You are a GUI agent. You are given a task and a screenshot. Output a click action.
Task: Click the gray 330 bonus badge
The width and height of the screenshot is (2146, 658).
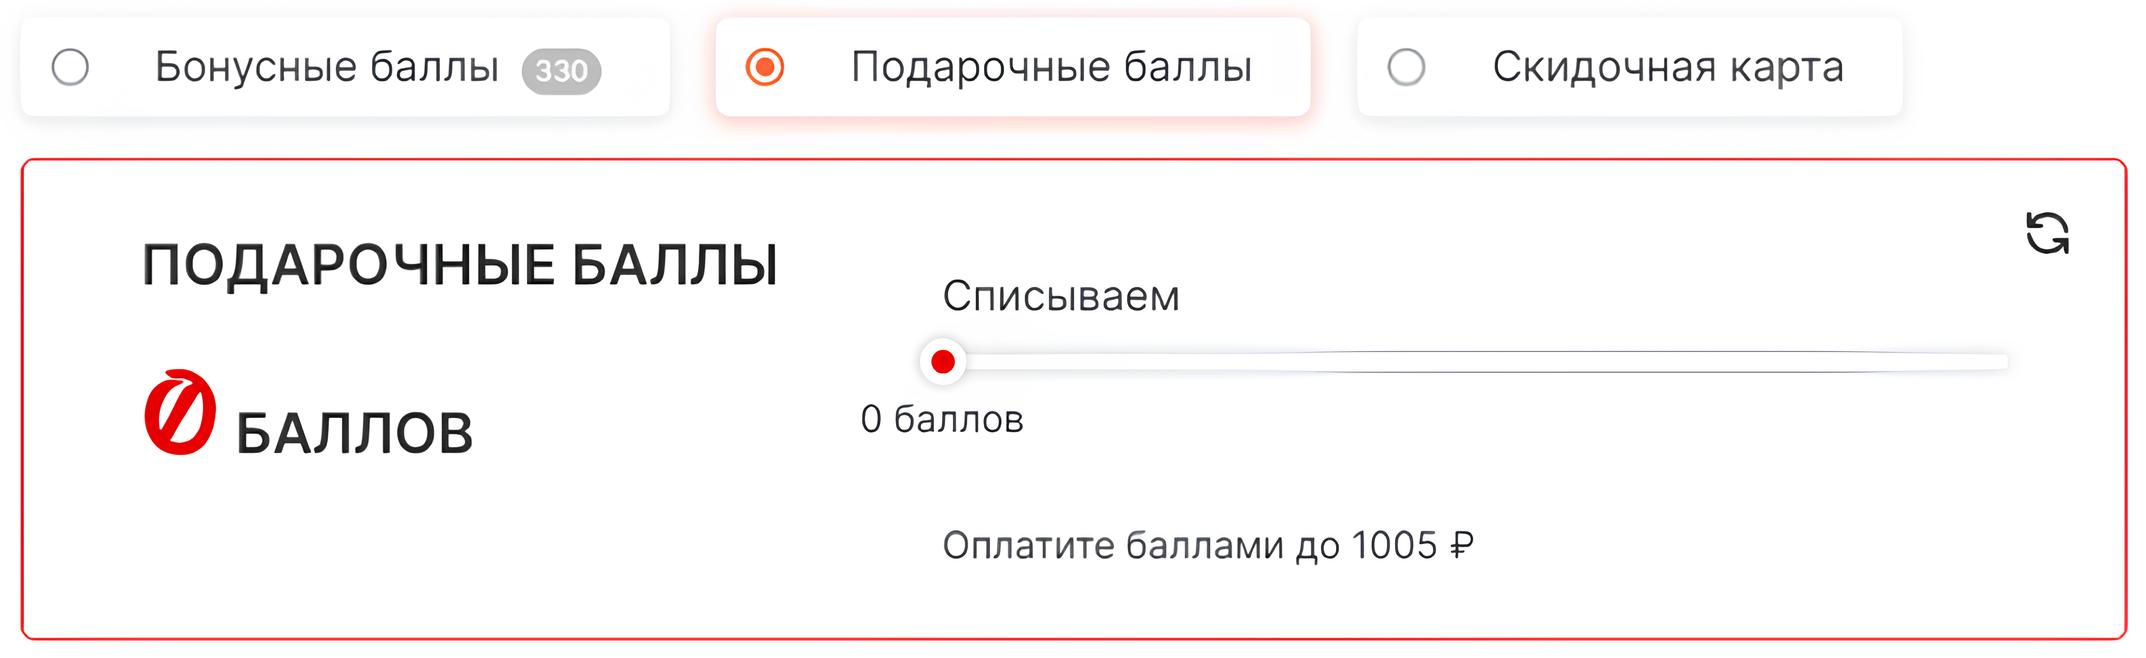tap(561, 71)
